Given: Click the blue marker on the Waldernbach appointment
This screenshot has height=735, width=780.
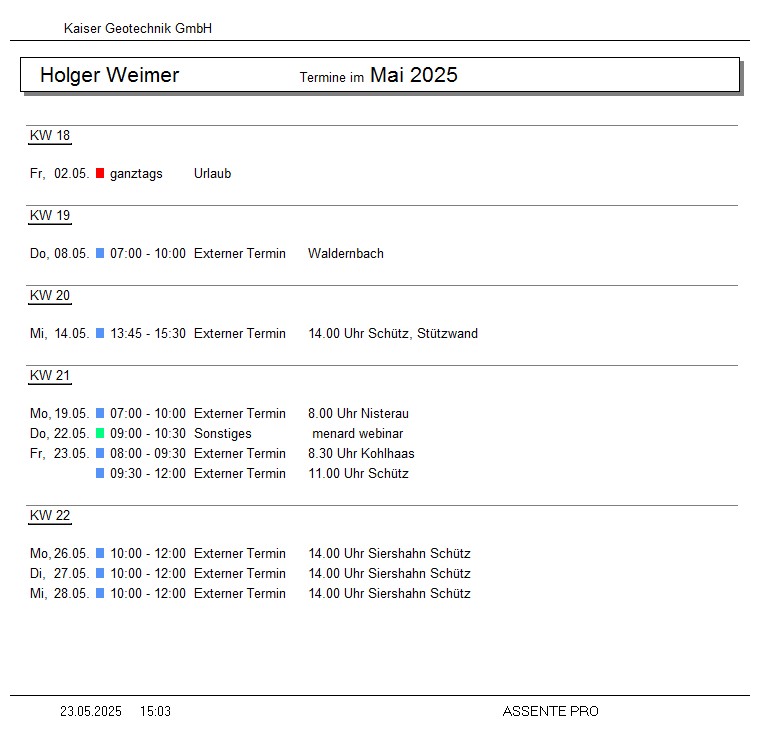Looking at the screenshot, I should click(x=100, y=253).
